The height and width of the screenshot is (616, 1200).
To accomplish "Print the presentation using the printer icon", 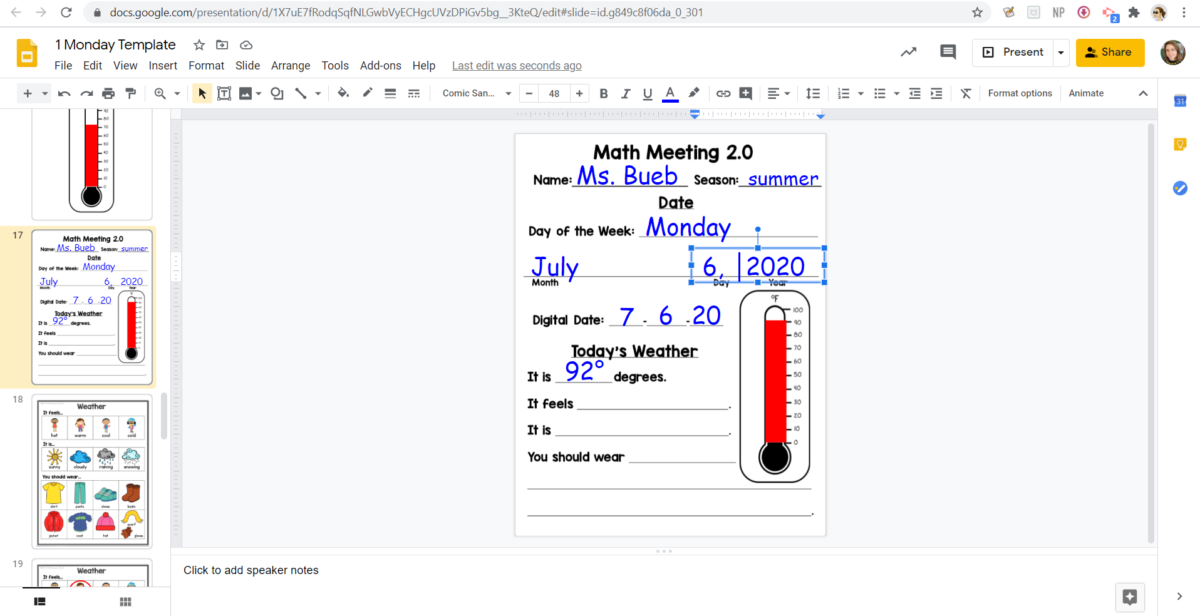I will pyautogui.click(x=108, y=93).
